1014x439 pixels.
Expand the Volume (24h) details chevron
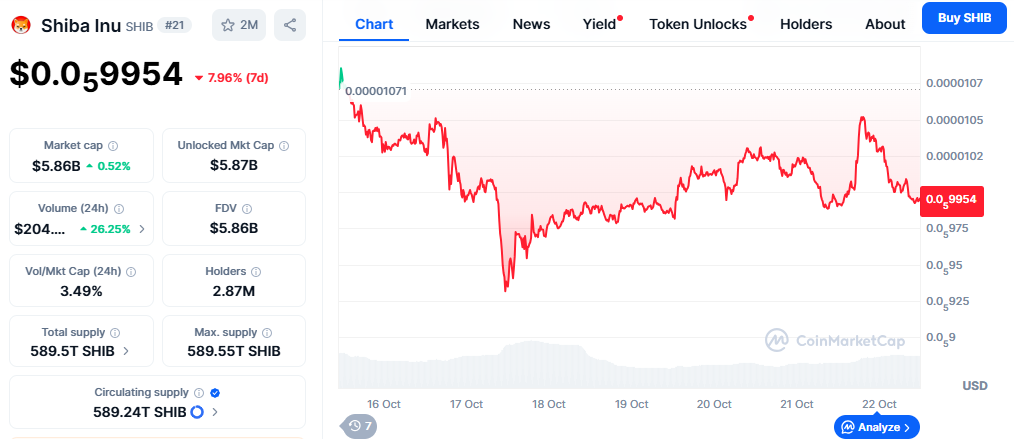(x=141, y=229)
